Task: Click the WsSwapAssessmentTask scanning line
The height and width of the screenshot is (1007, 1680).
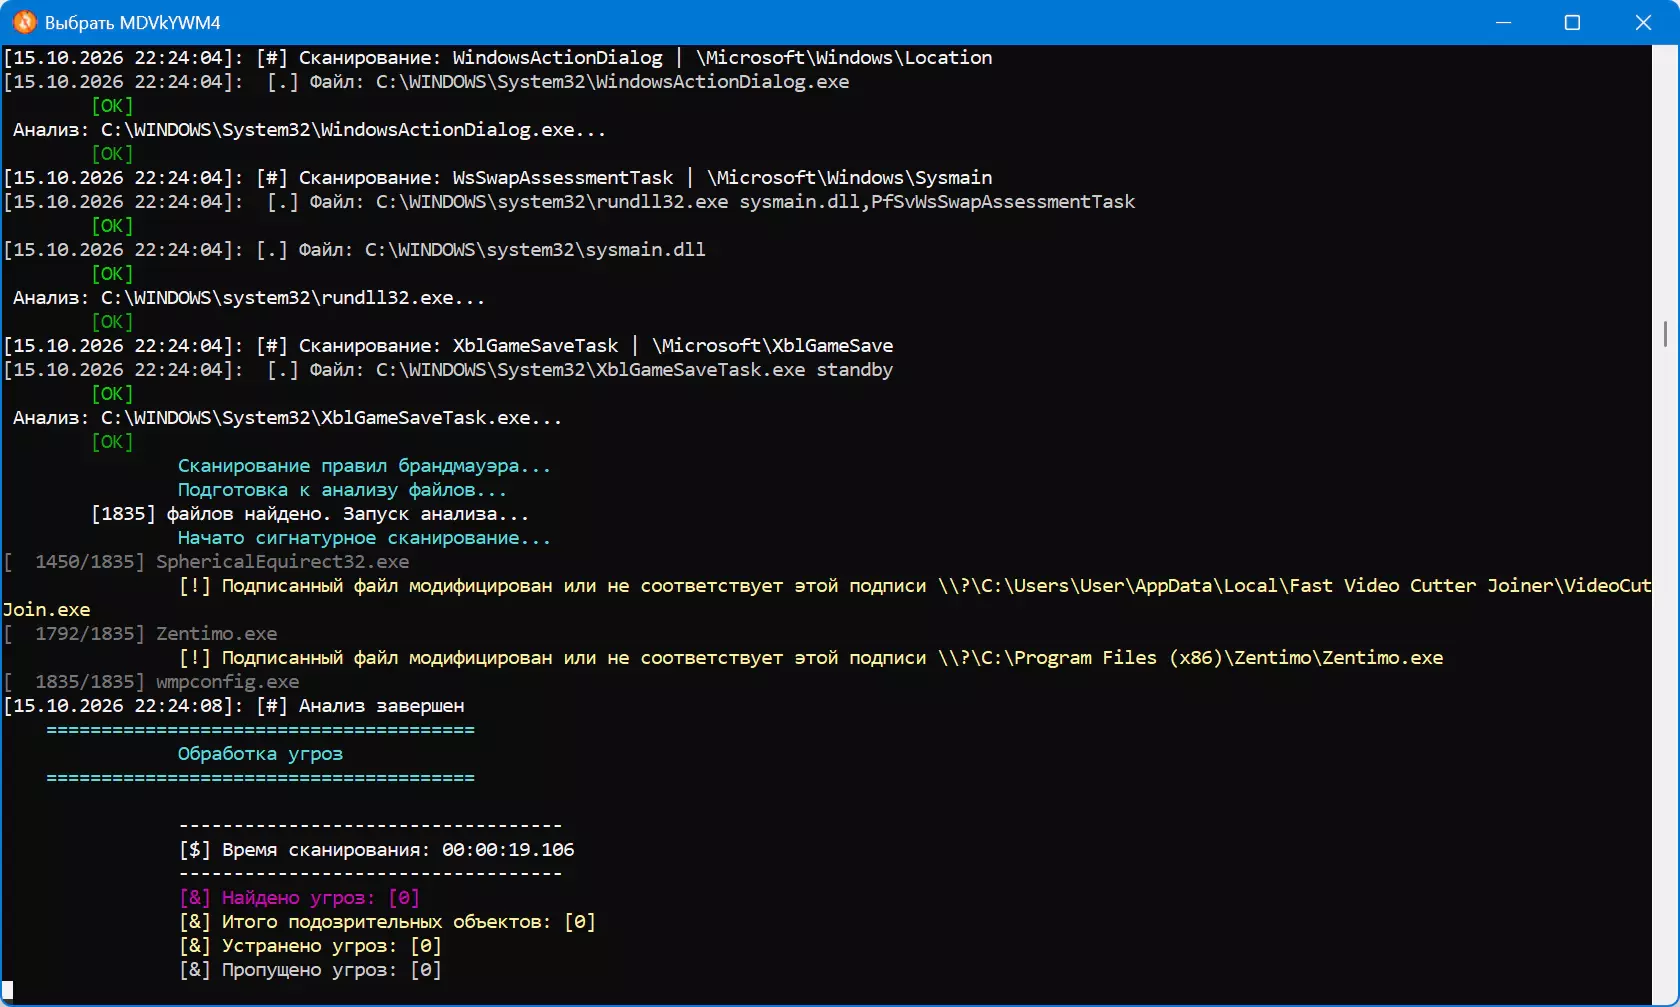Action: pyautogui.click(x=498, y=178)
